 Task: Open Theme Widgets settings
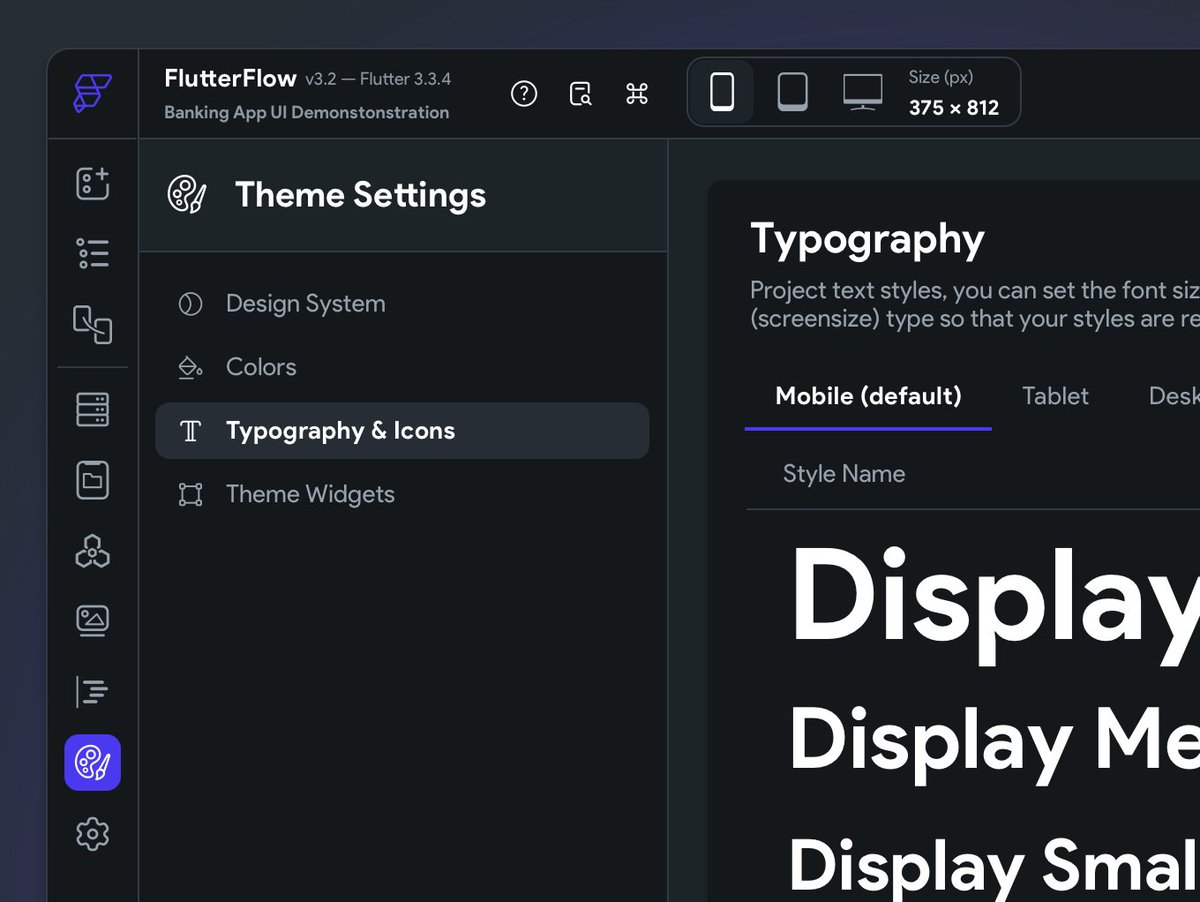point(310,494)
